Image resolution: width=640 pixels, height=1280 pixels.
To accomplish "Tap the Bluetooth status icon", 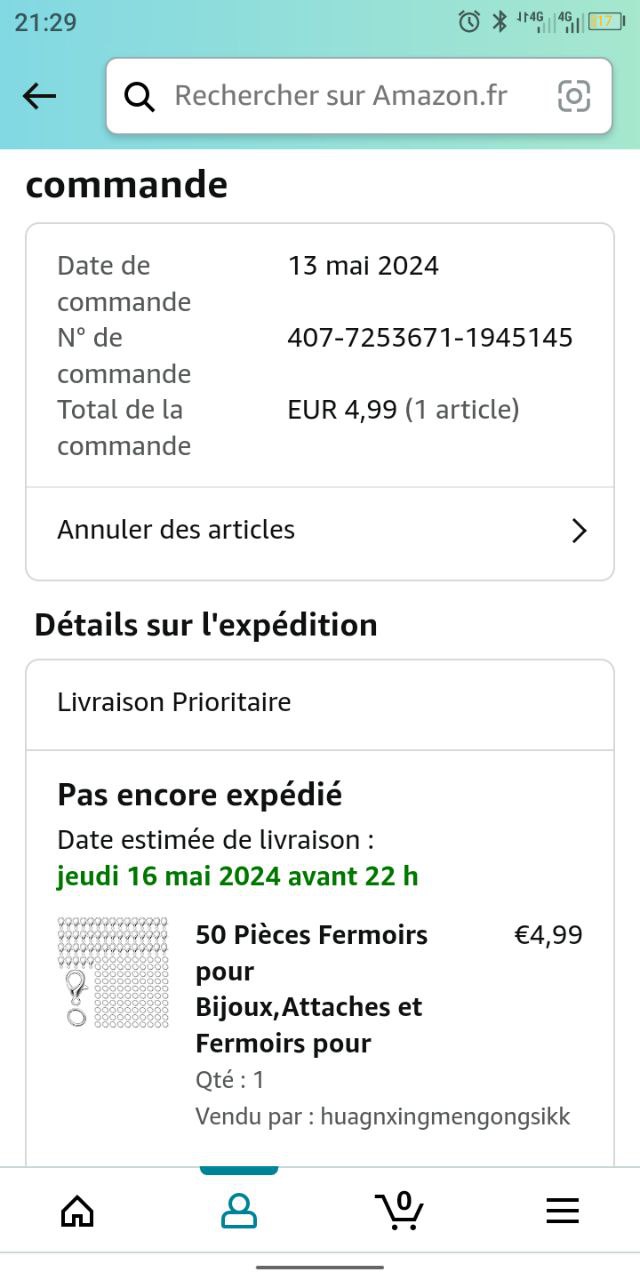I will point(499,21).
